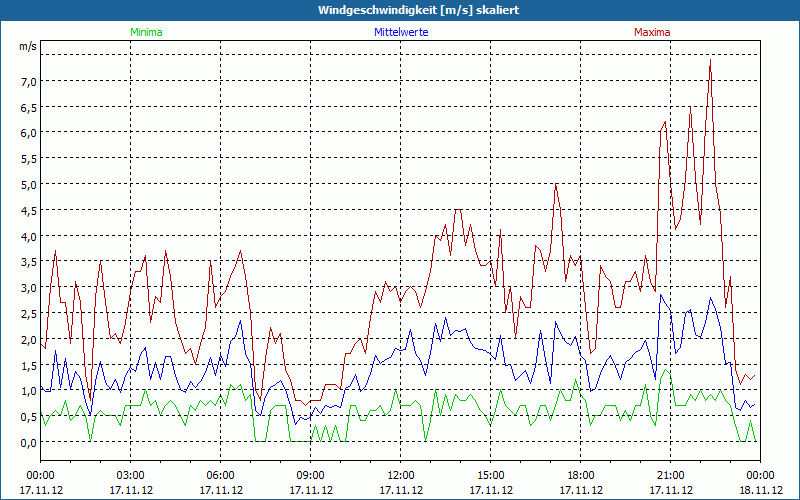Click the 09:00 time axis label
The width and height of the screenshot is (800, 500).
tap(311, 476)
